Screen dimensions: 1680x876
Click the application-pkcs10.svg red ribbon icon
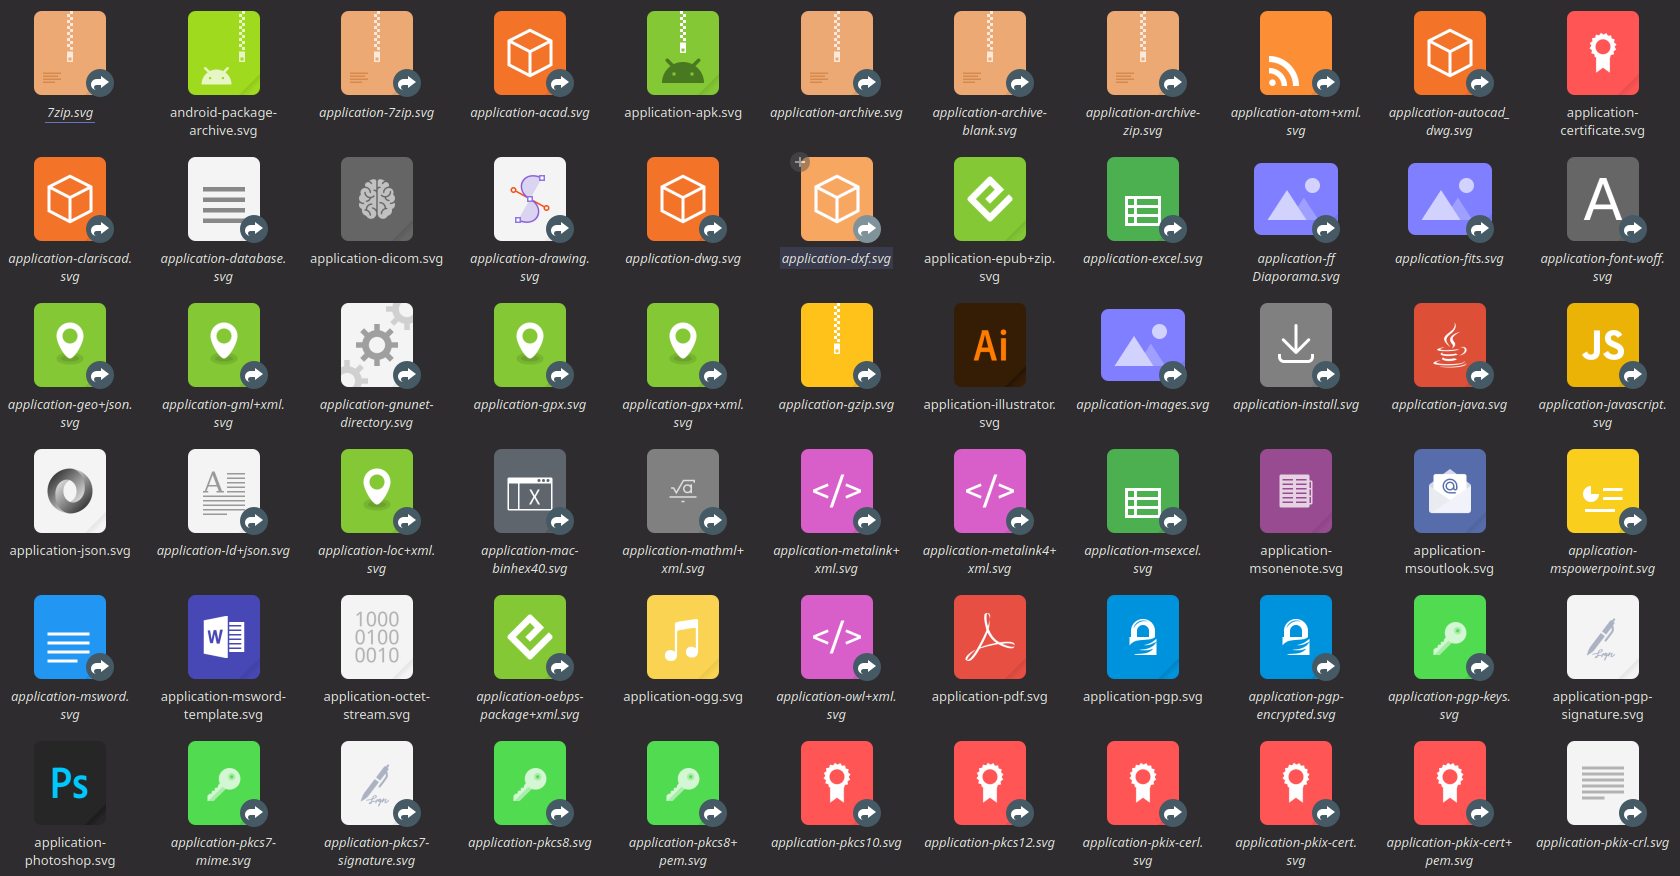(x=837, y=783)
